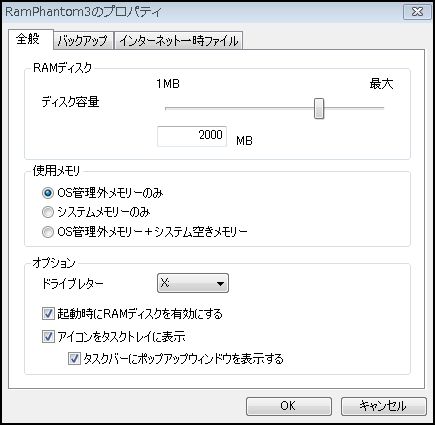Open the ドライブレター dropdown showing X:

click(193, 283)
